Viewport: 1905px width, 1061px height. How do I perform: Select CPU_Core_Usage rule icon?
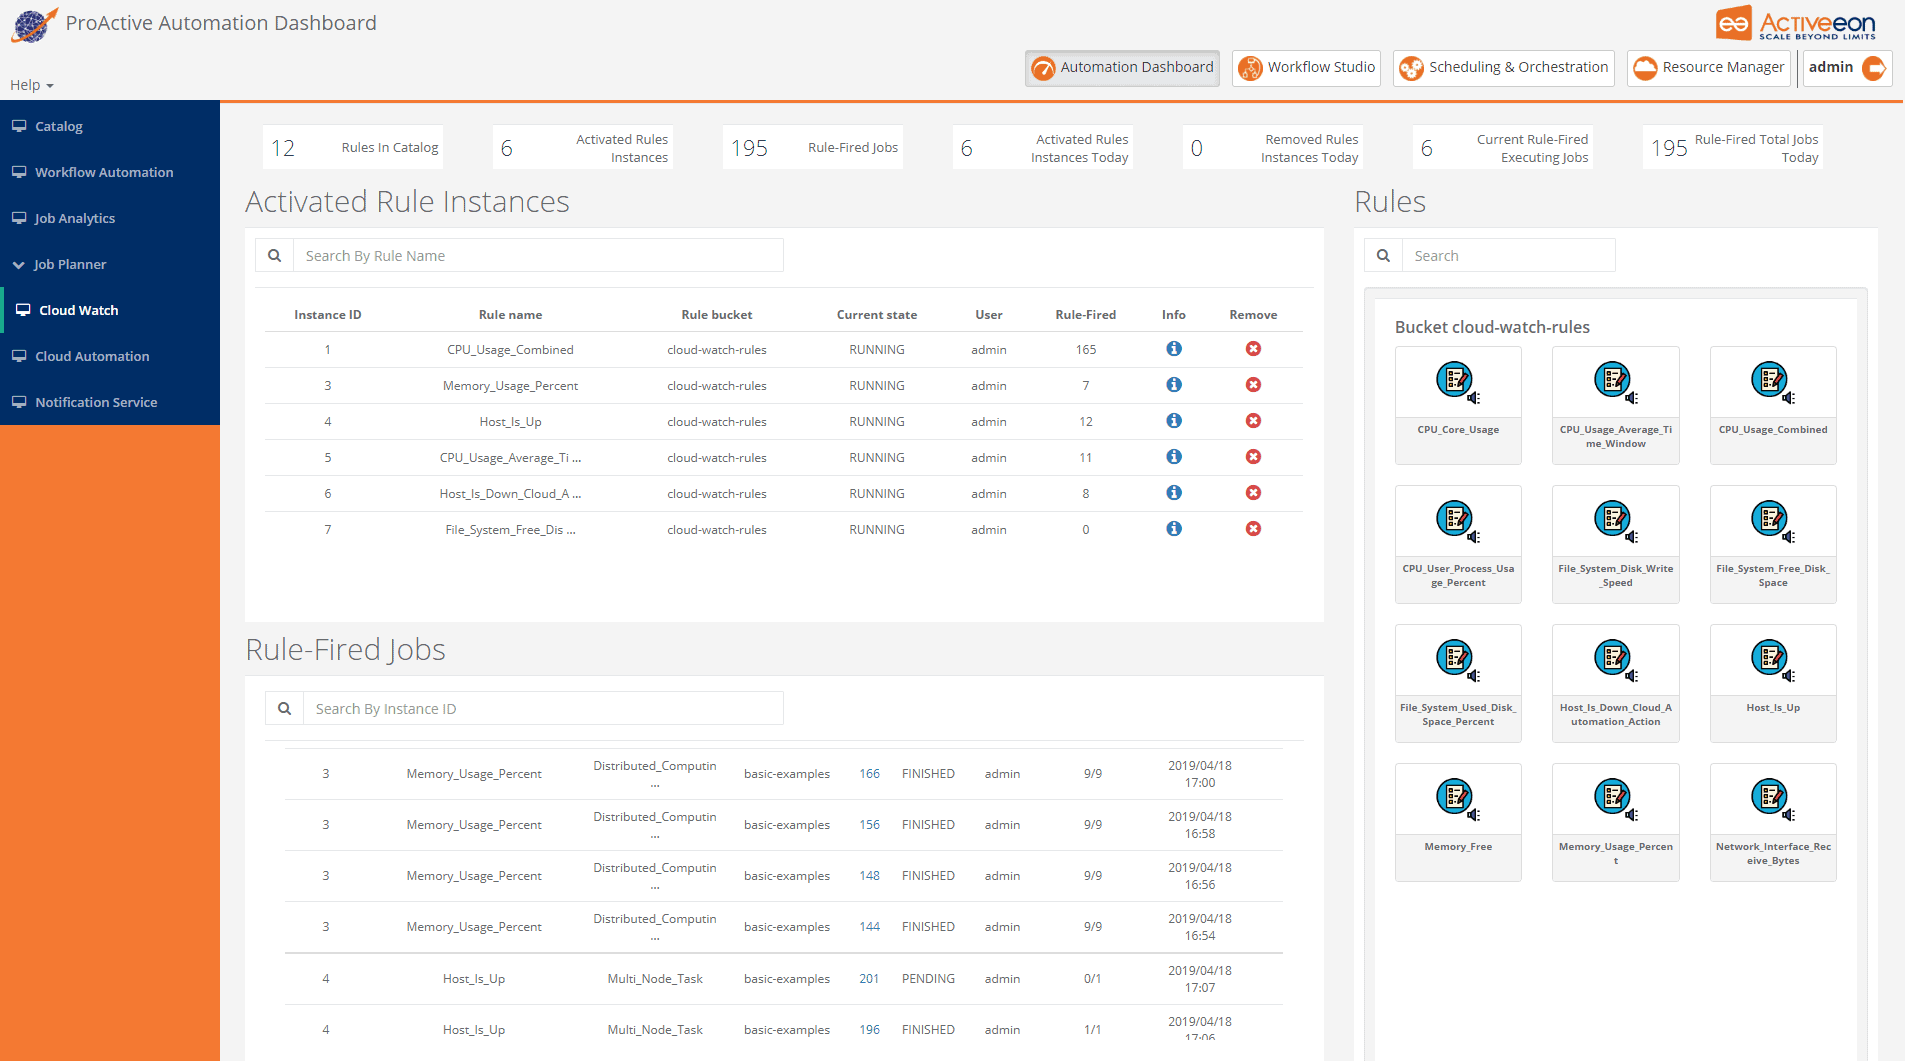(x=1457, y=382)
